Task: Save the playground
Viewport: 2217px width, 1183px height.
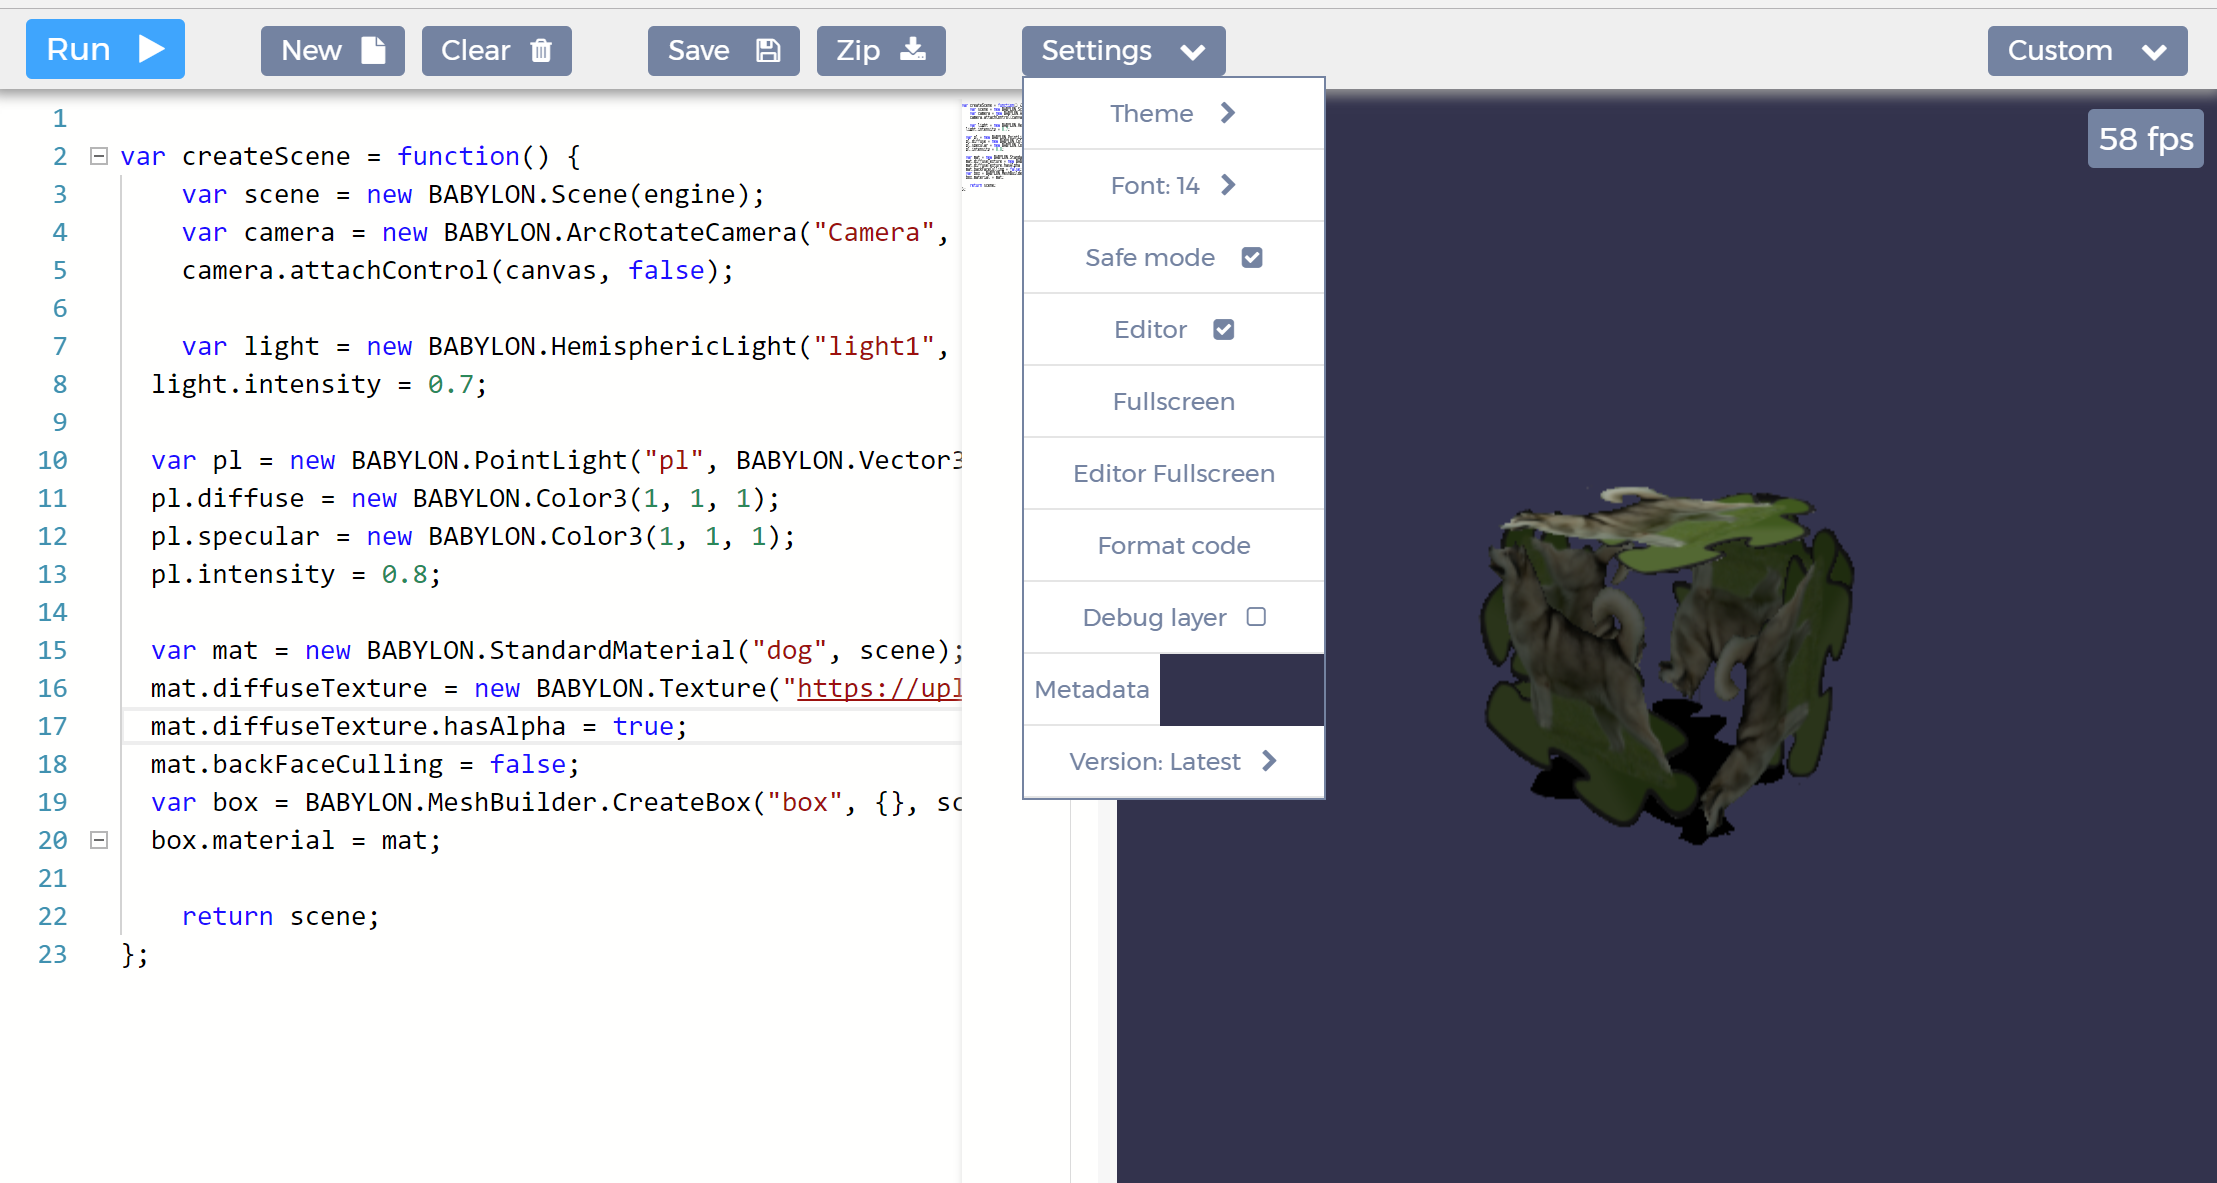Action: [x=723, y=51]
